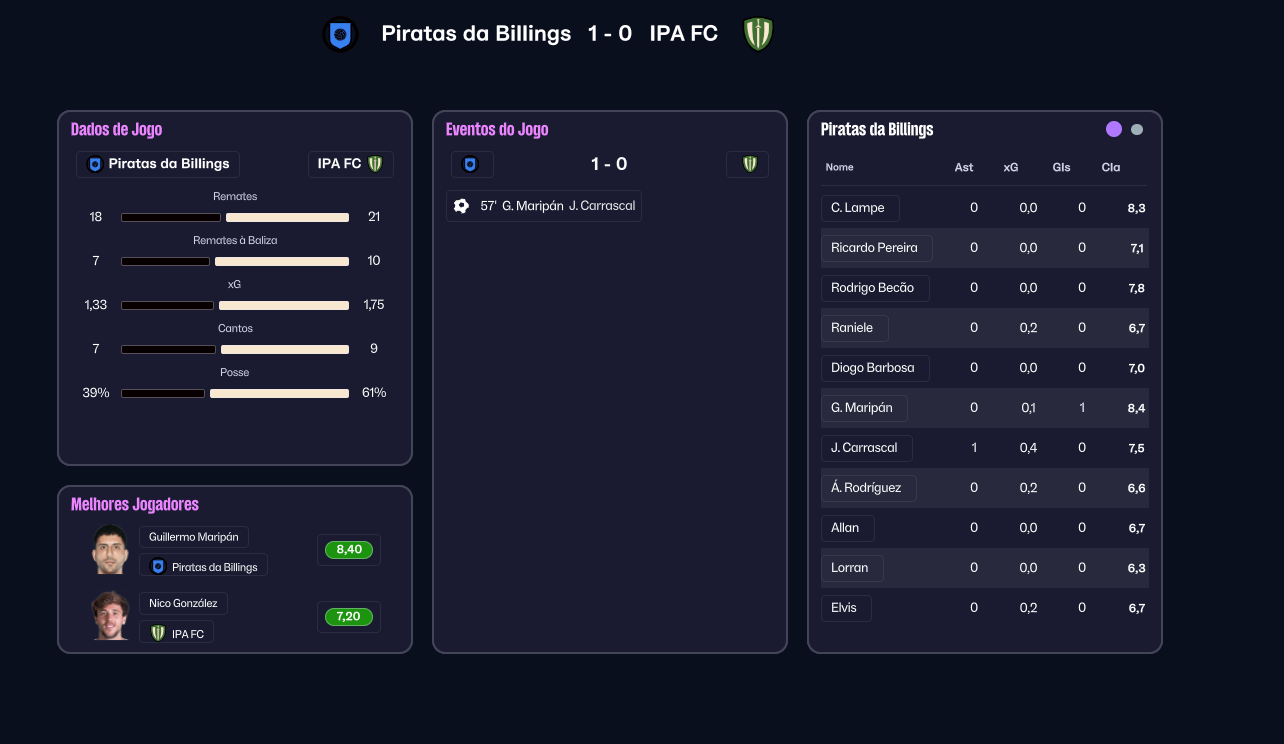Click the Piratas da Billings crest in header
The image size is (1284, 744).
tap(341, 35)
